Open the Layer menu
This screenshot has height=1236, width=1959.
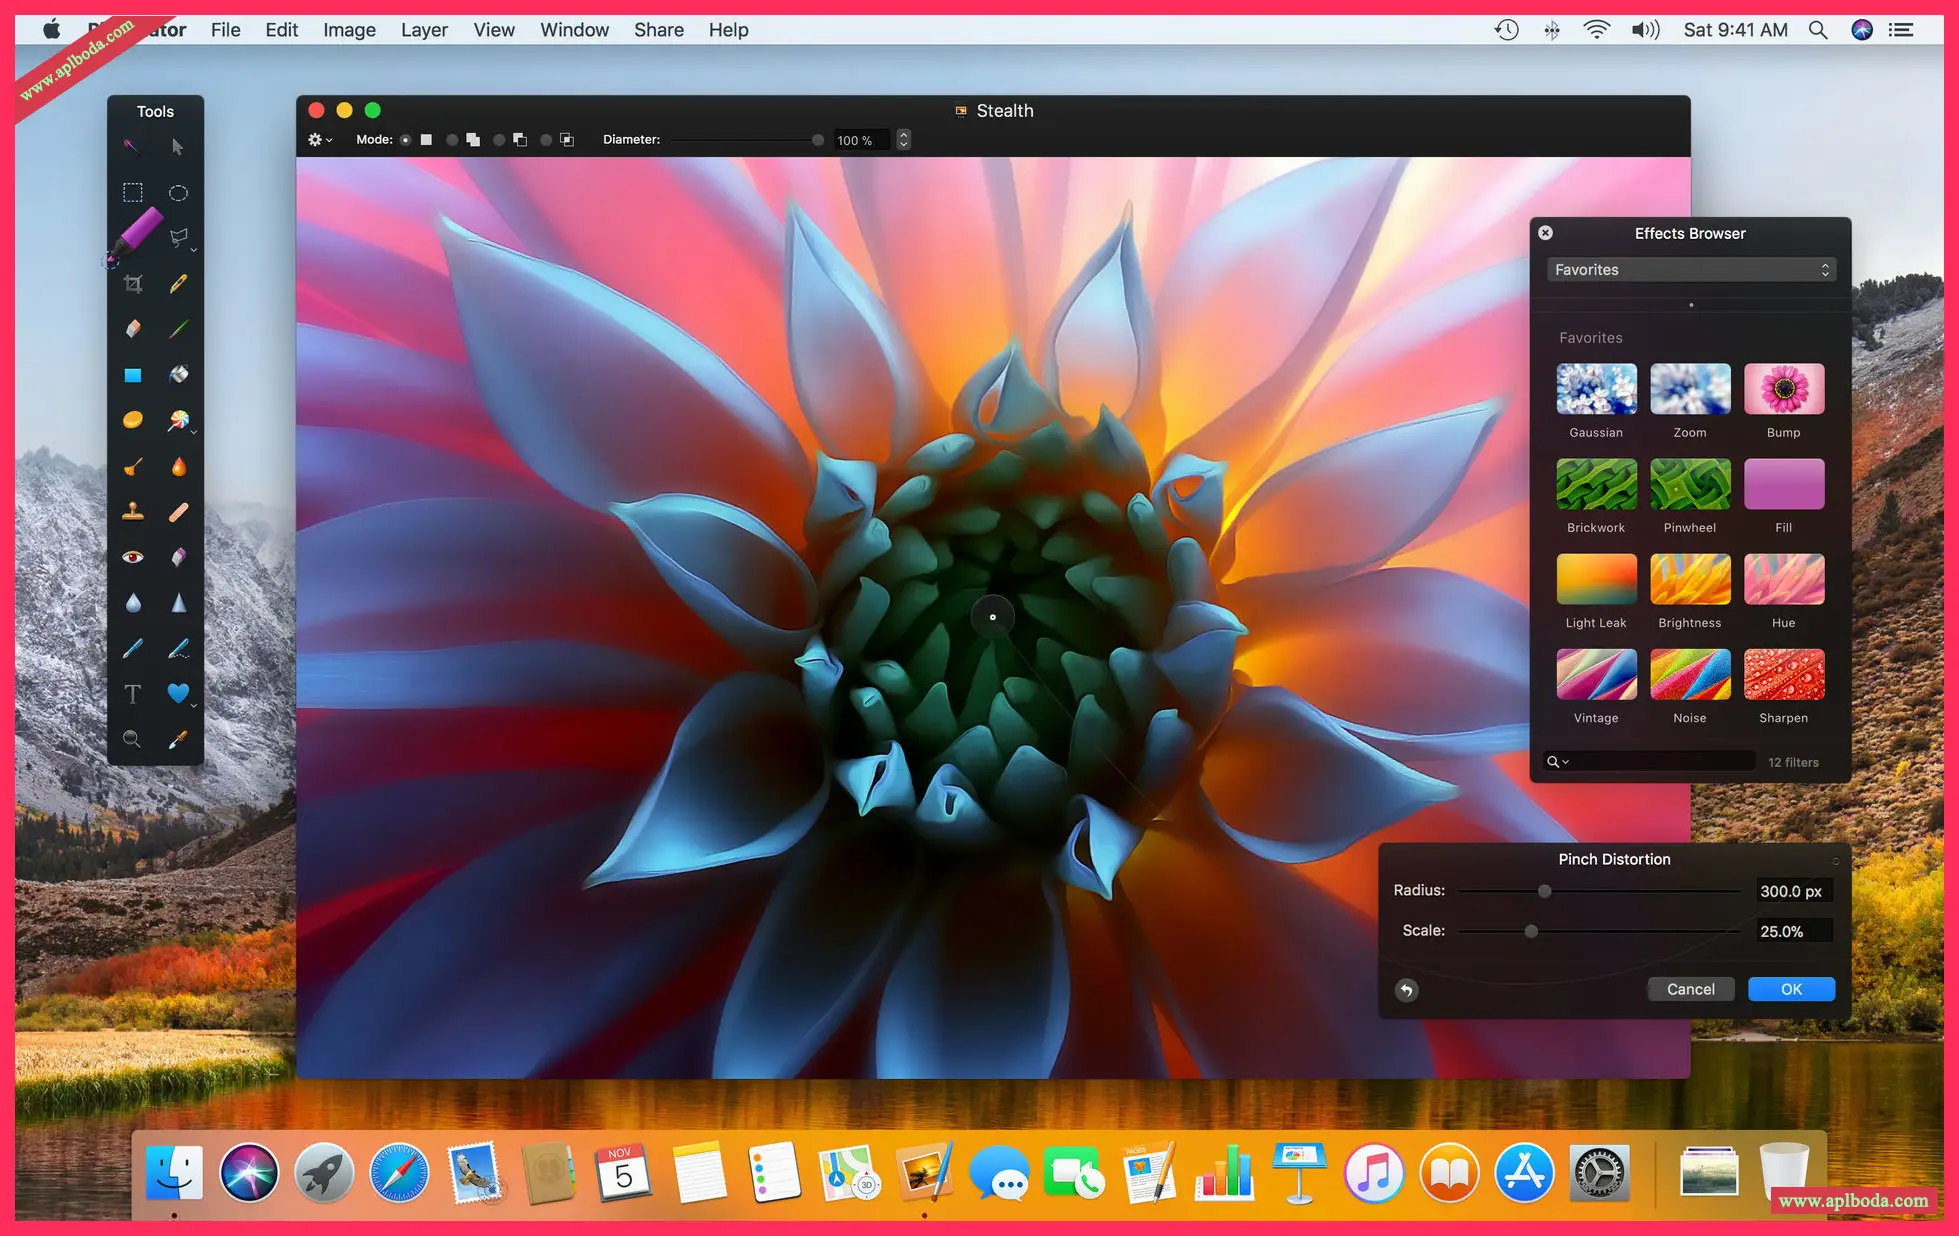point(424,30)
